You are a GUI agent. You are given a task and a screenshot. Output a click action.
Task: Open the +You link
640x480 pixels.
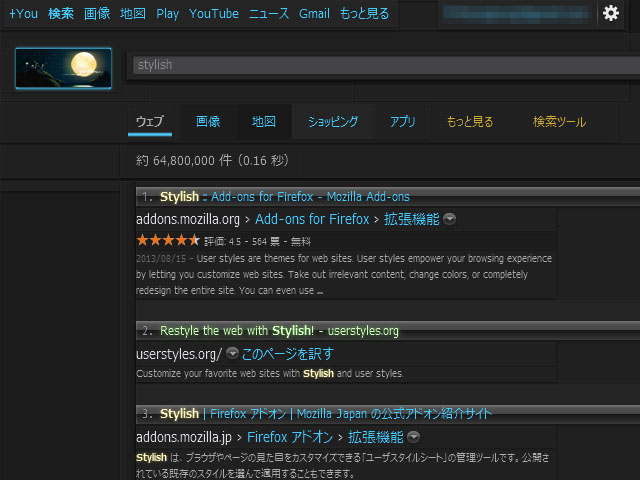(x=23, y=14)
